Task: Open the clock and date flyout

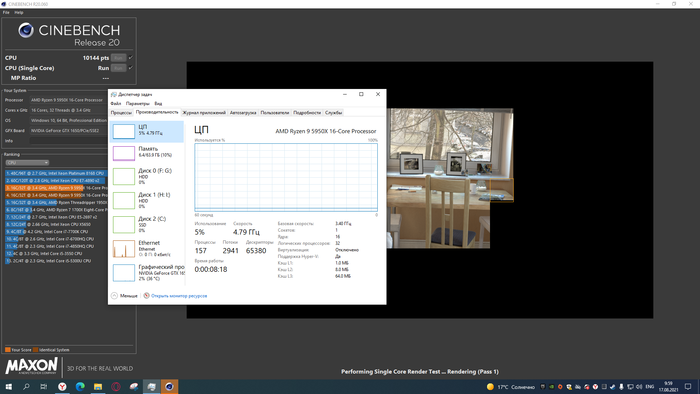Action: 668,387
